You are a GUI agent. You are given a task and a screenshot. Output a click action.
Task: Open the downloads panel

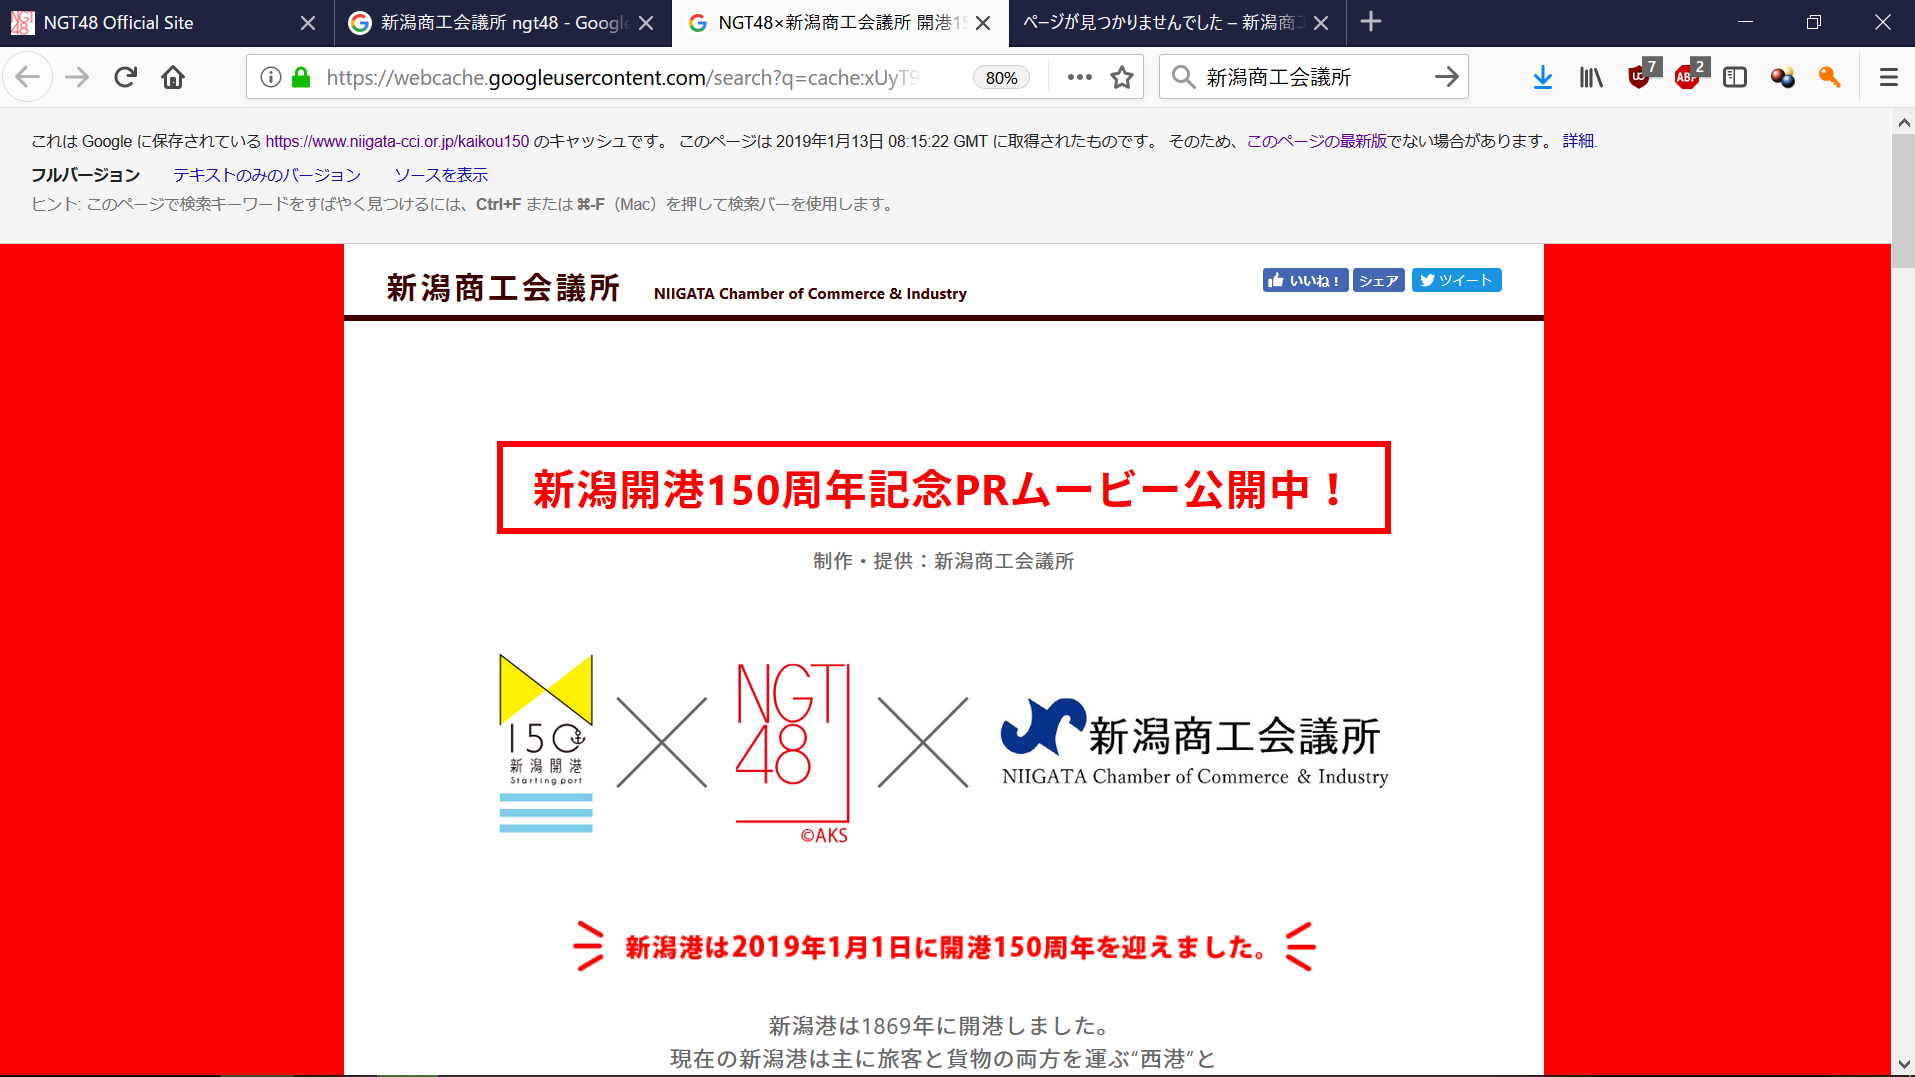[1543, 77]
